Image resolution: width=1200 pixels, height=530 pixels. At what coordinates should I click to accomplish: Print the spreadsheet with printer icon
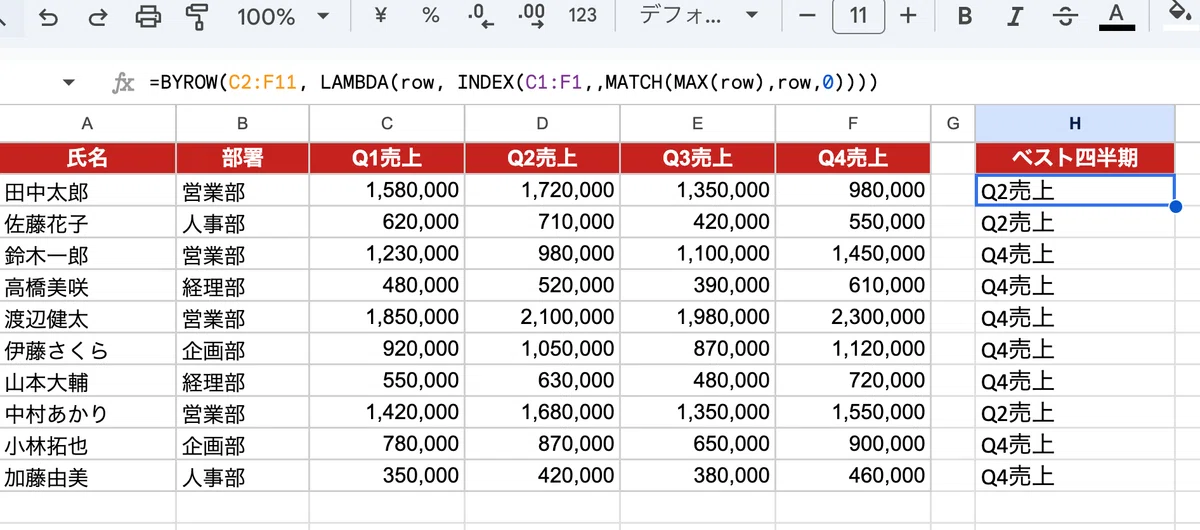tap(148, 16)
